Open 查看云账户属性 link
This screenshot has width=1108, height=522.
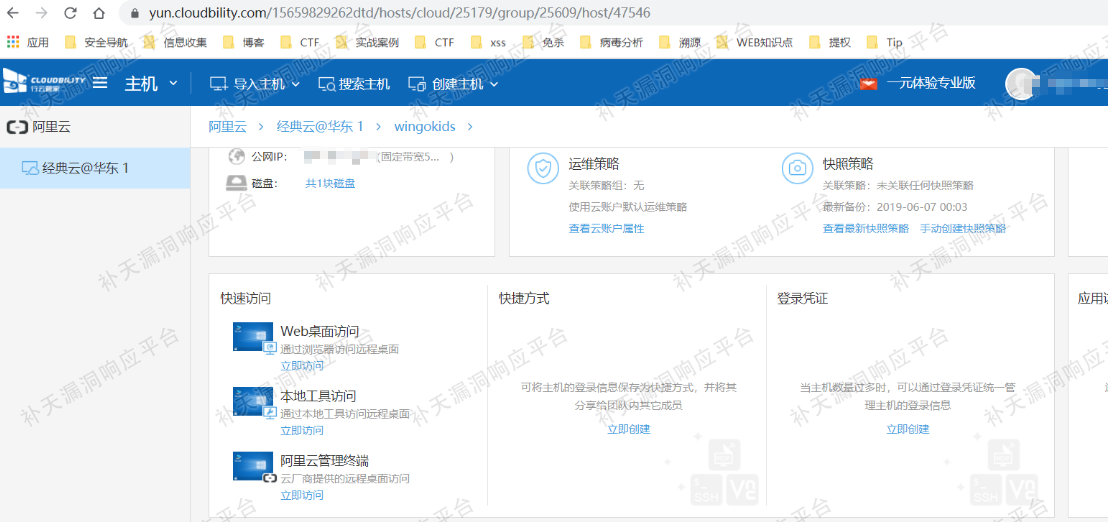tap(606, 229)
